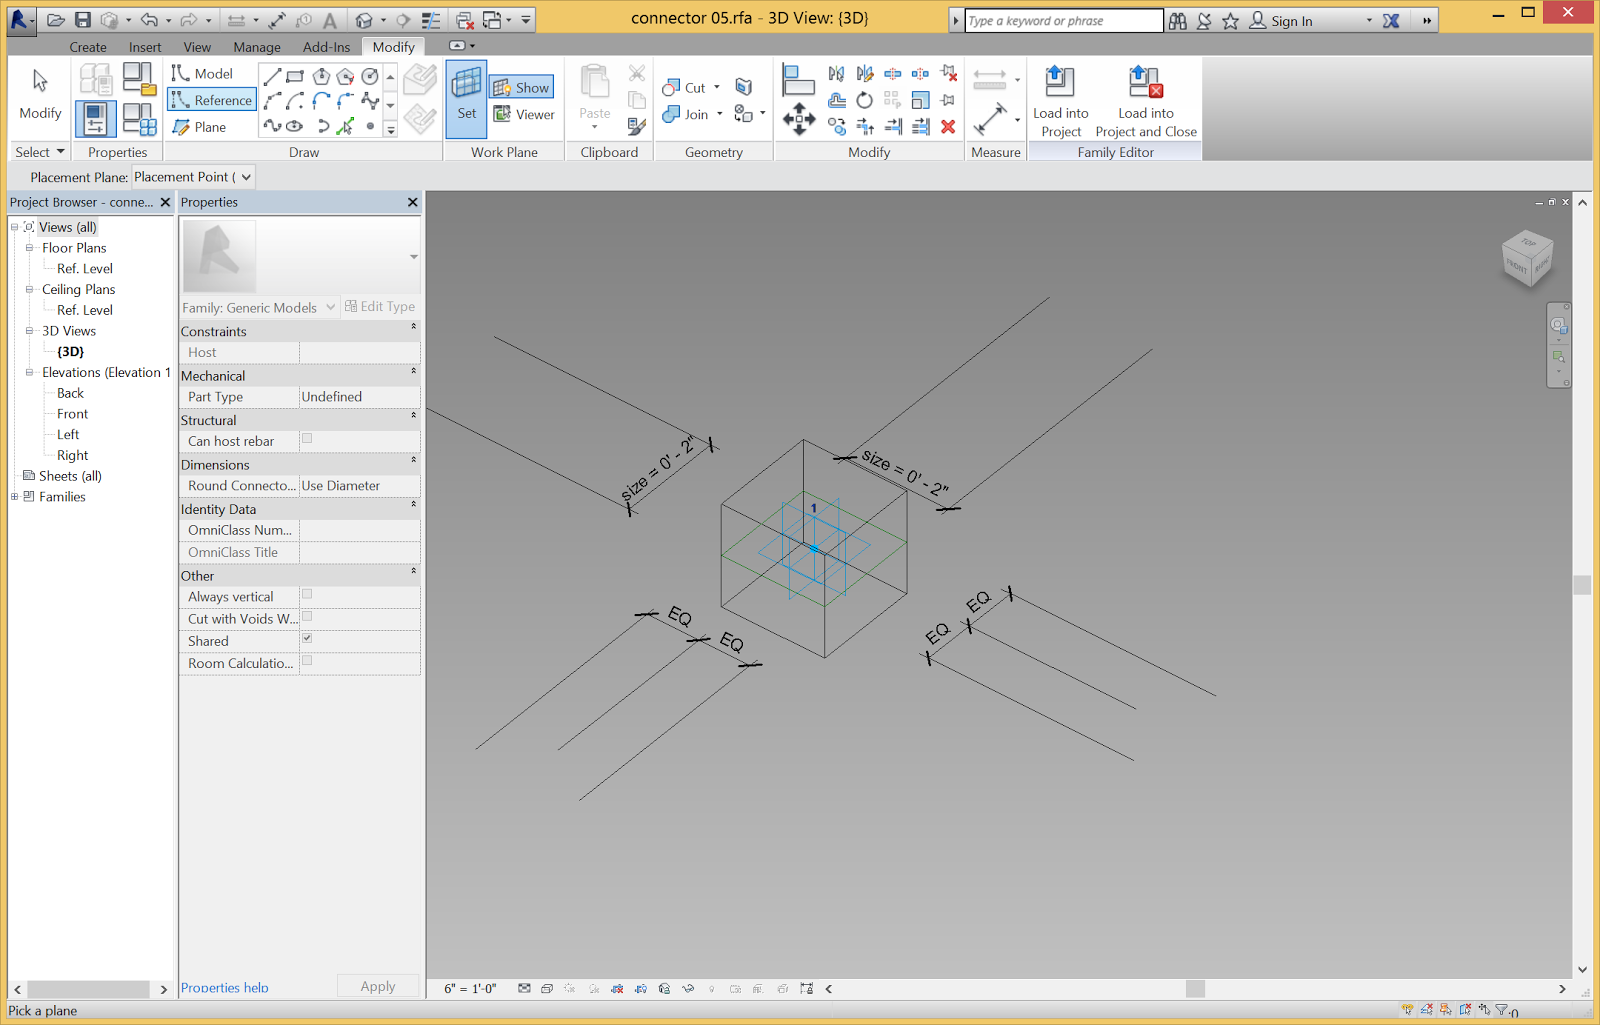
Task: Open the Family Generic Models dropdown
Action: click(x=330, y=307)
